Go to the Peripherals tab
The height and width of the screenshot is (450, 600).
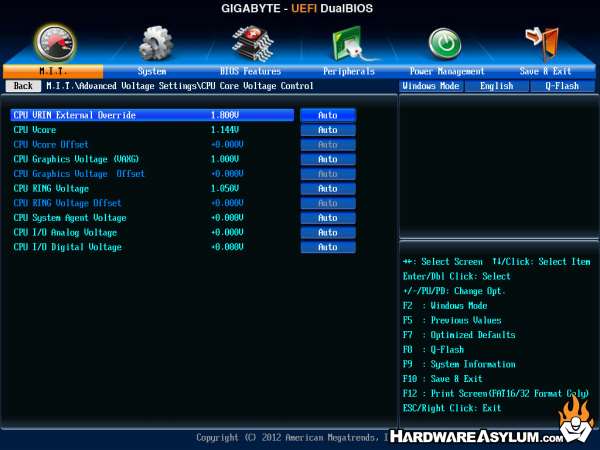click(x=349, y=71)
